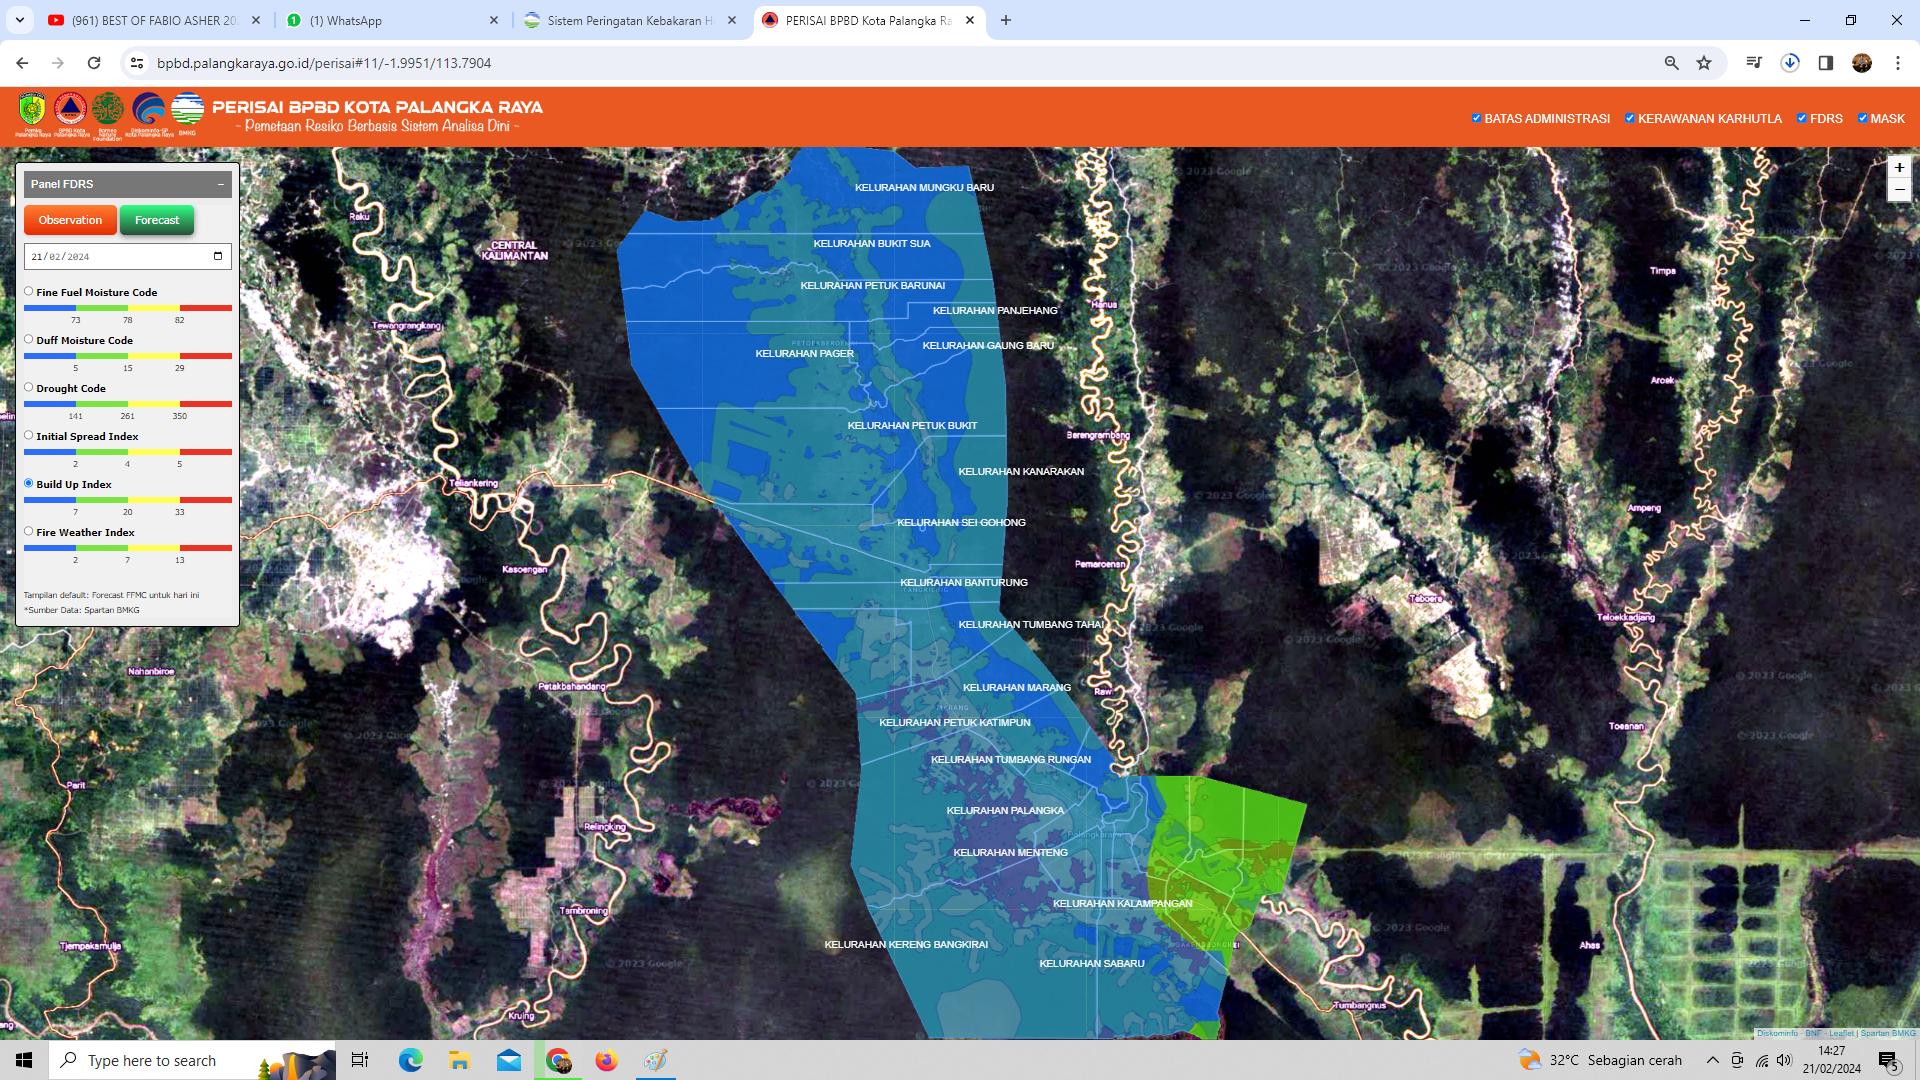1920x1080 pixels.
Task: Click the Fine Fuel Moisture Code color legend bar
Action: click(128, 308)
